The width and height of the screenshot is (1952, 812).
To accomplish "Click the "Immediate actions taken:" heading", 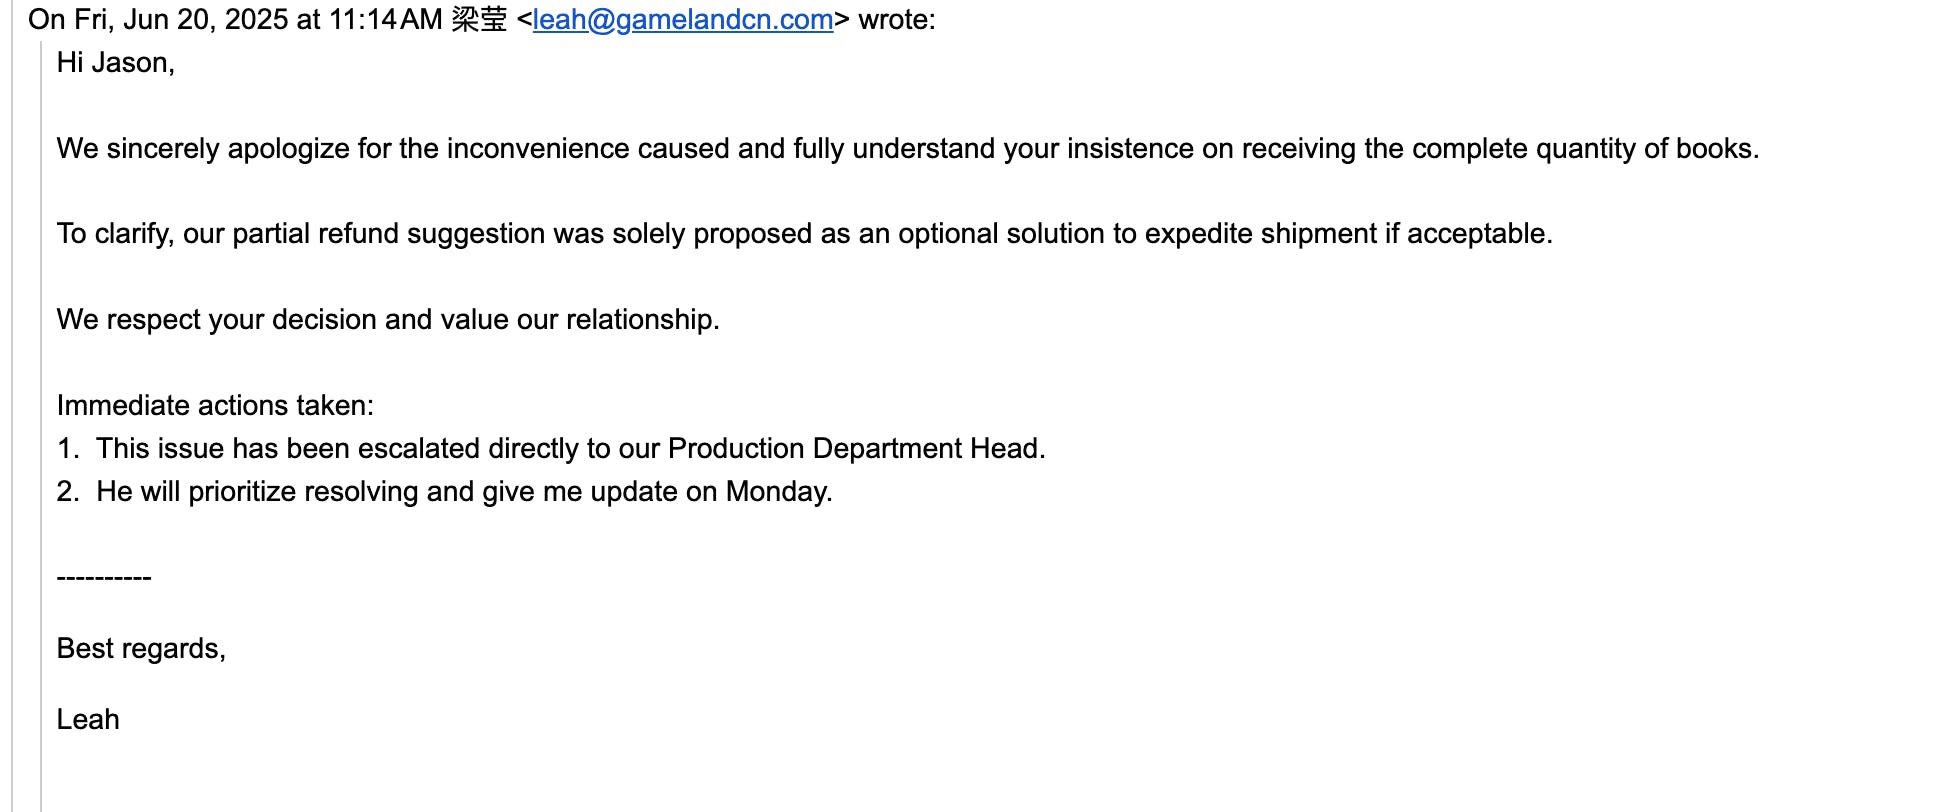I will click(x=215, y=406).
